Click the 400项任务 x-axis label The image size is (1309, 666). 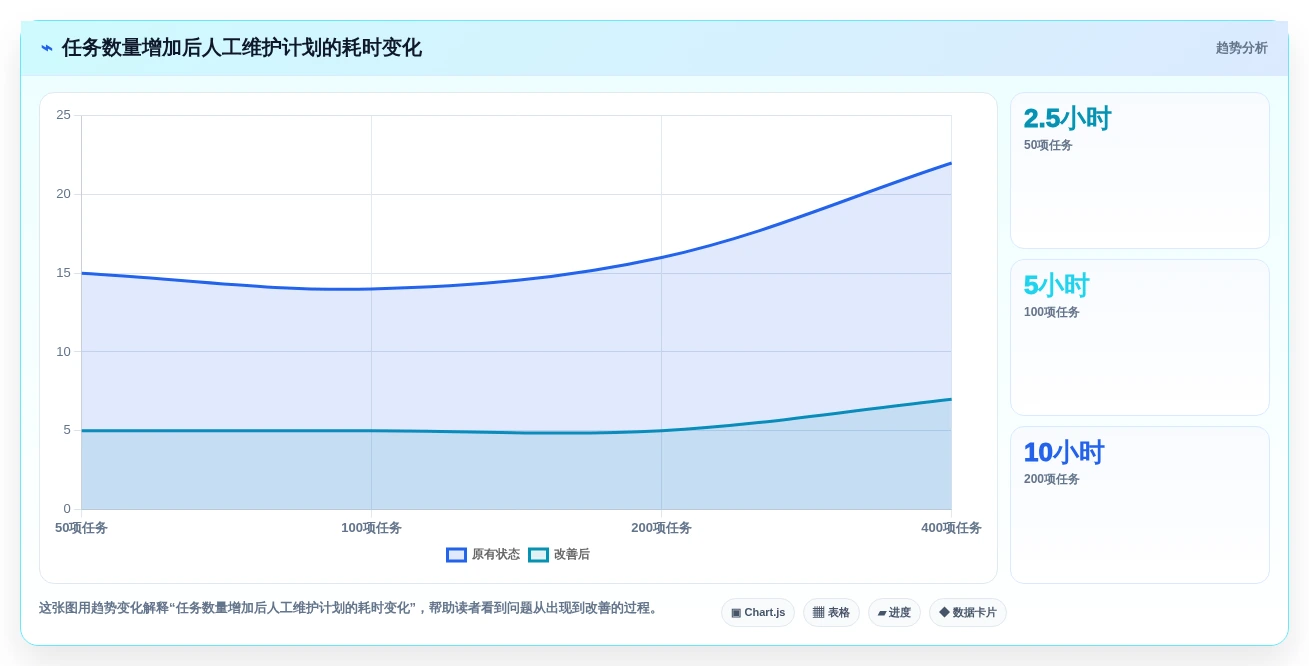pos(951,528)
